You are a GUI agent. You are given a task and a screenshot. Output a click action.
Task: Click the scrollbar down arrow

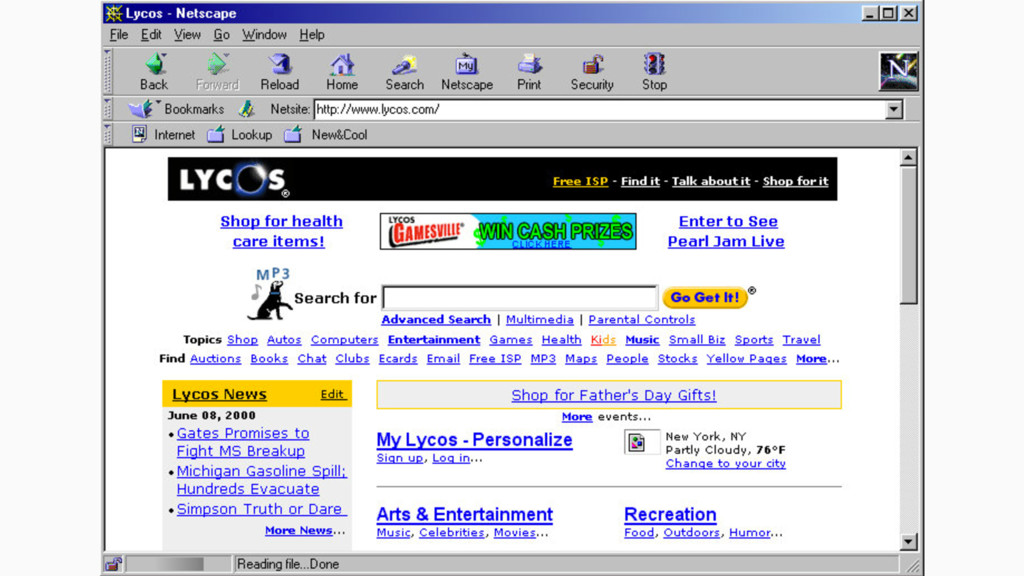pos(908,541)
